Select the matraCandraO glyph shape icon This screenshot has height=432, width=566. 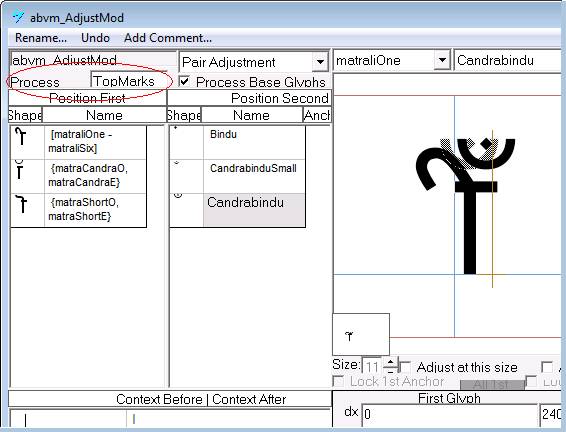click(x=20, y=170)
